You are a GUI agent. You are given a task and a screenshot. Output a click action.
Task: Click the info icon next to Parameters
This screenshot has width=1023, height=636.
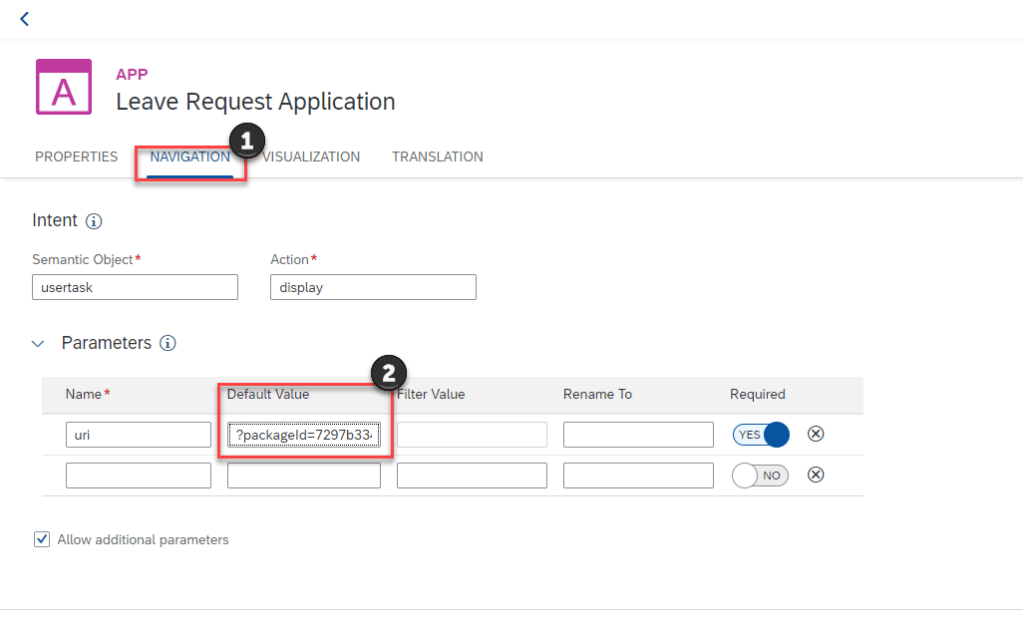click(168, 343)
